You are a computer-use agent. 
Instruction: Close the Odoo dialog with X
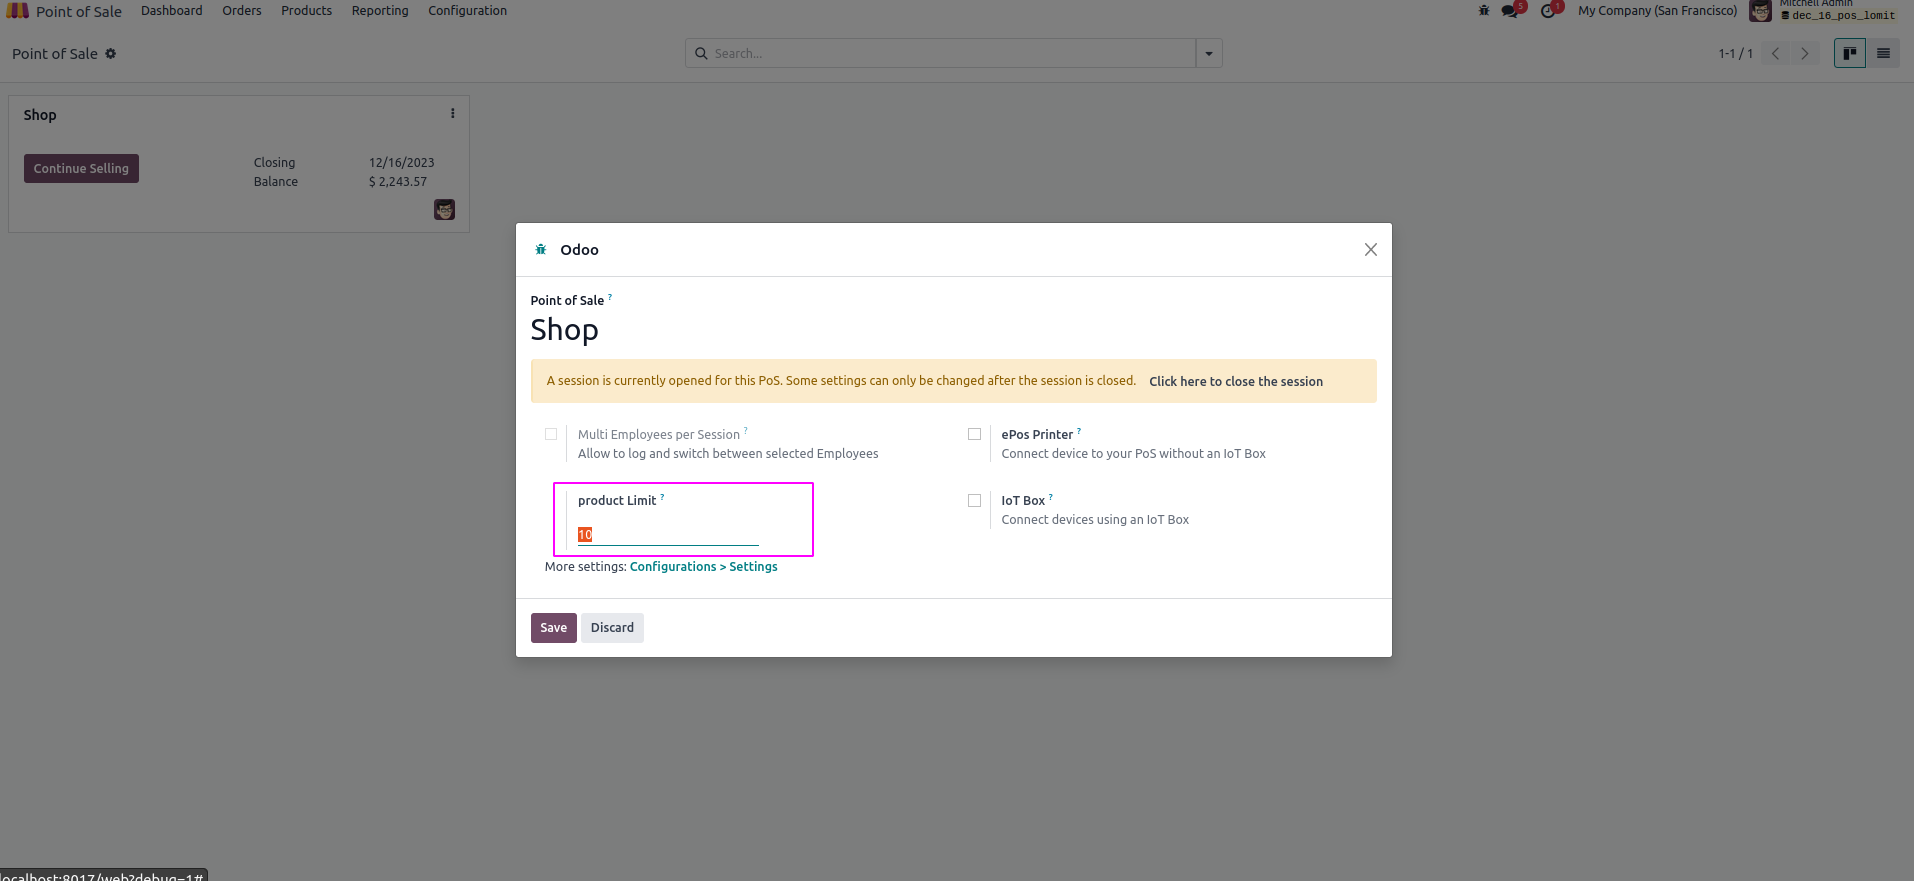pyautogui.click(x=1370, y=250)
